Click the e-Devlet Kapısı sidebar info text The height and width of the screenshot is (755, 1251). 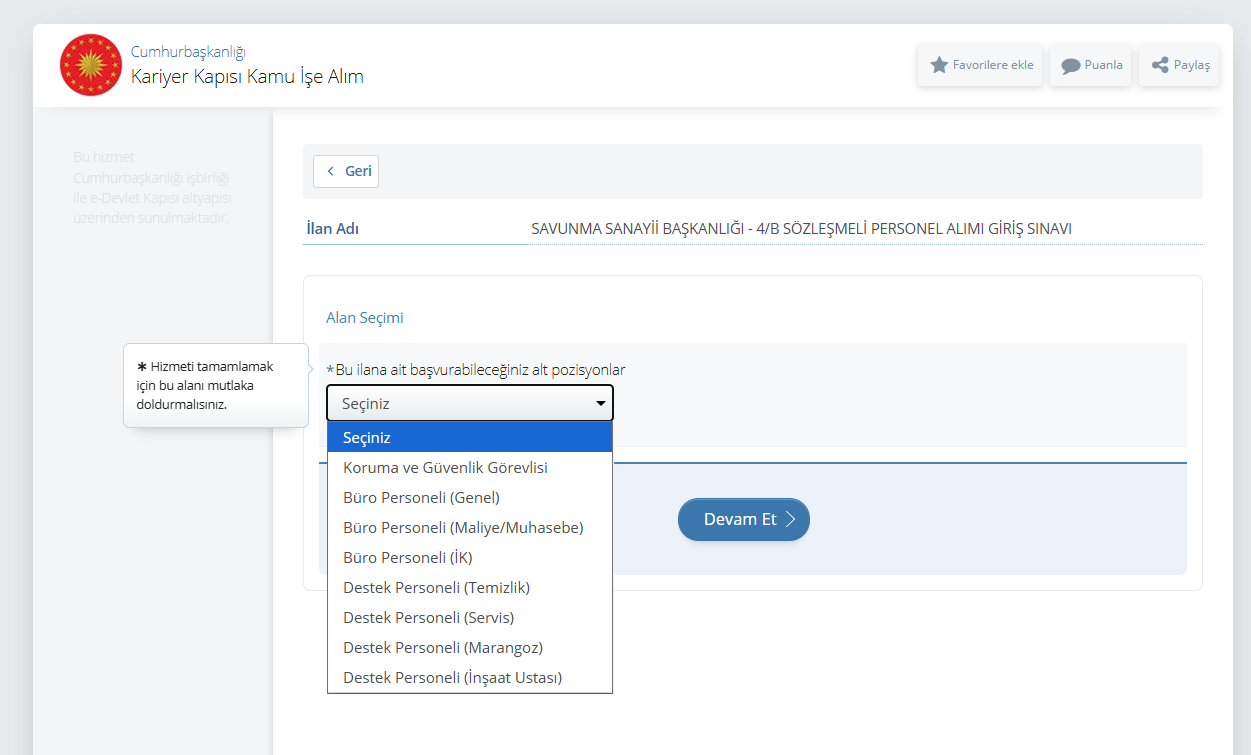click(152, 187)
